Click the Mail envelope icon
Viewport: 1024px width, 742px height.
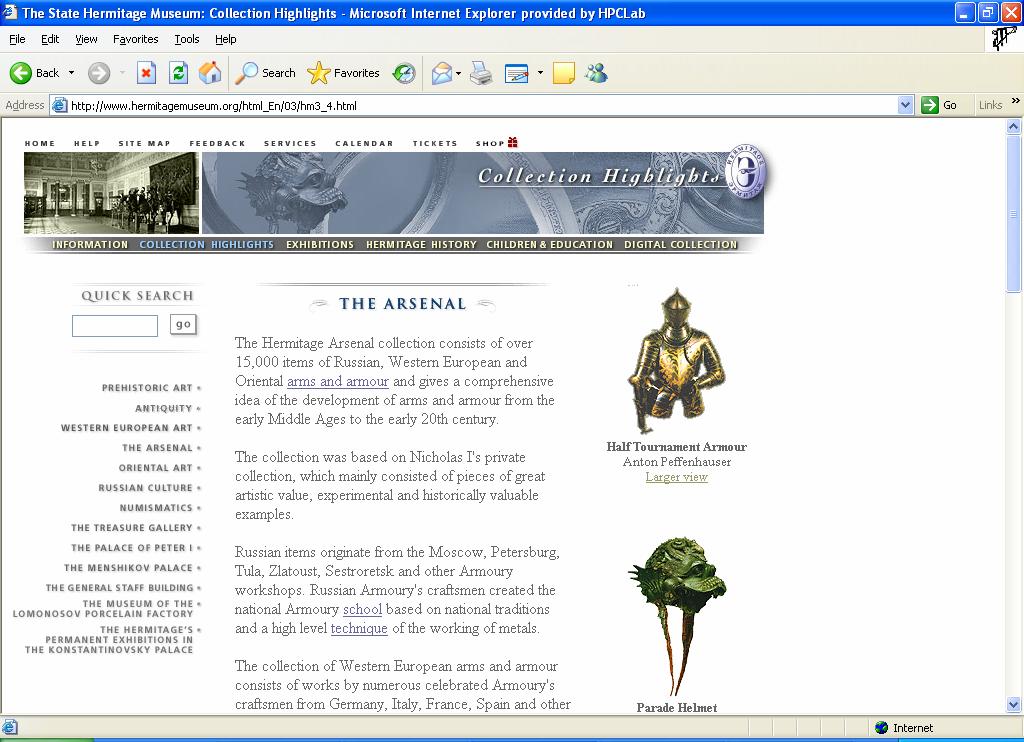click(x=442, y=73)
